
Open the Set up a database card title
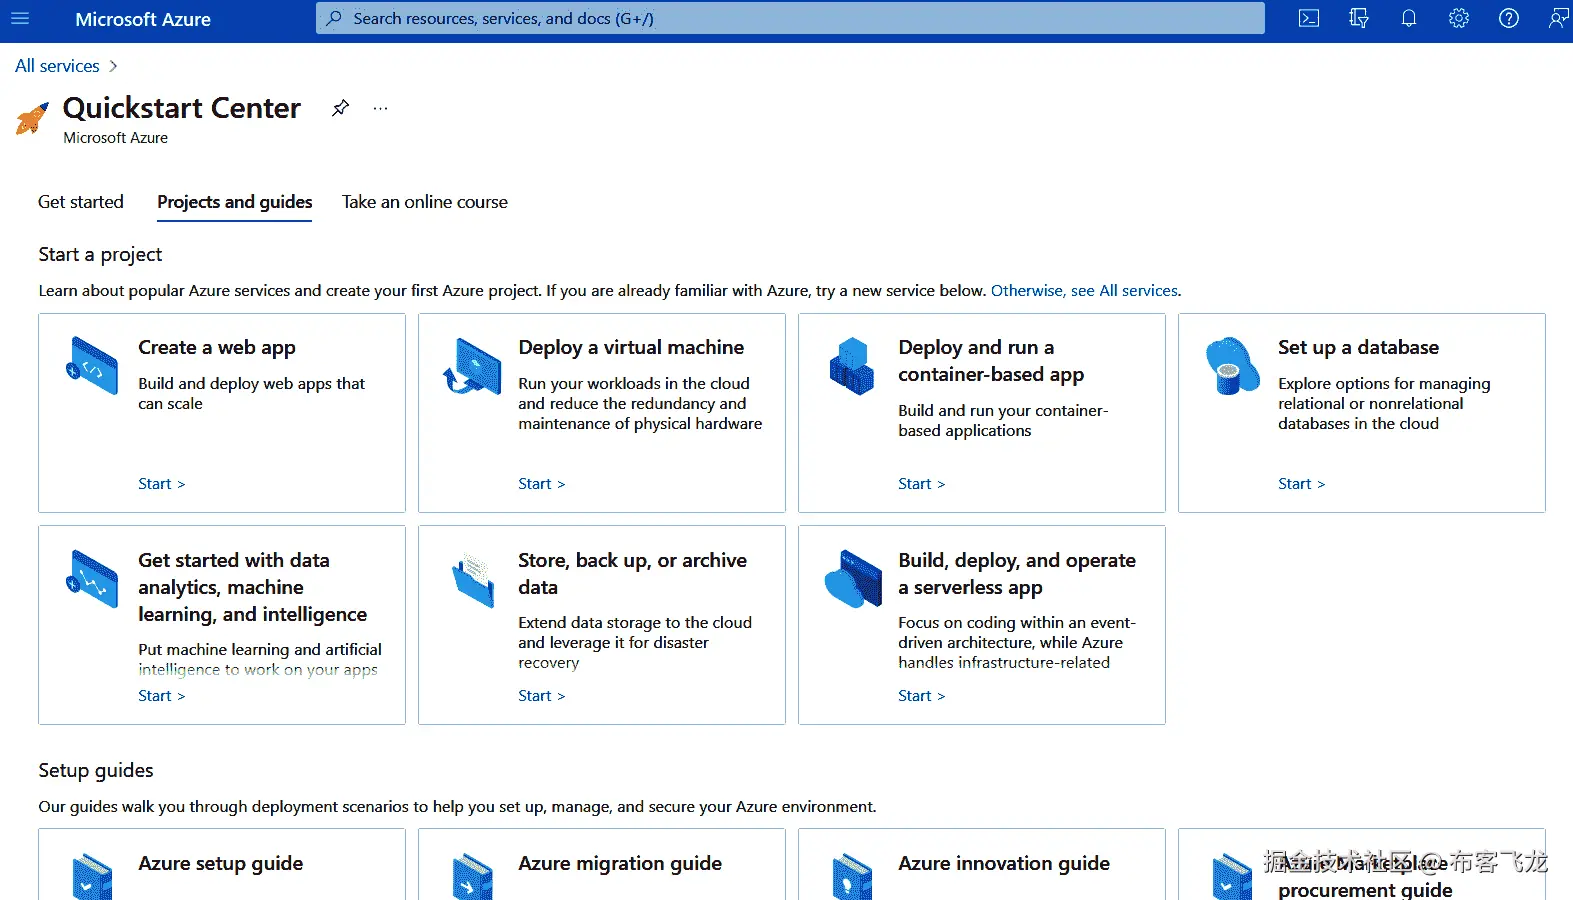(1358, 348)
